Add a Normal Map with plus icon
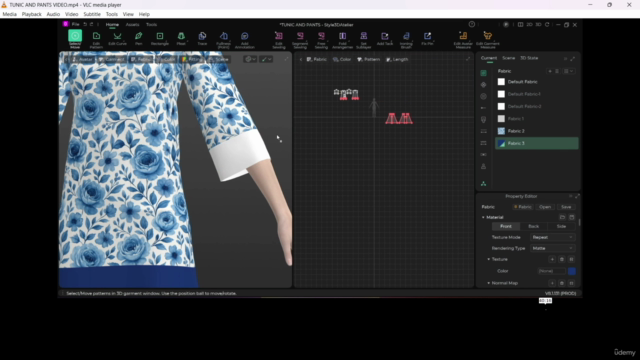Viewport: 640px width, 360px height. tap(552, 283)
